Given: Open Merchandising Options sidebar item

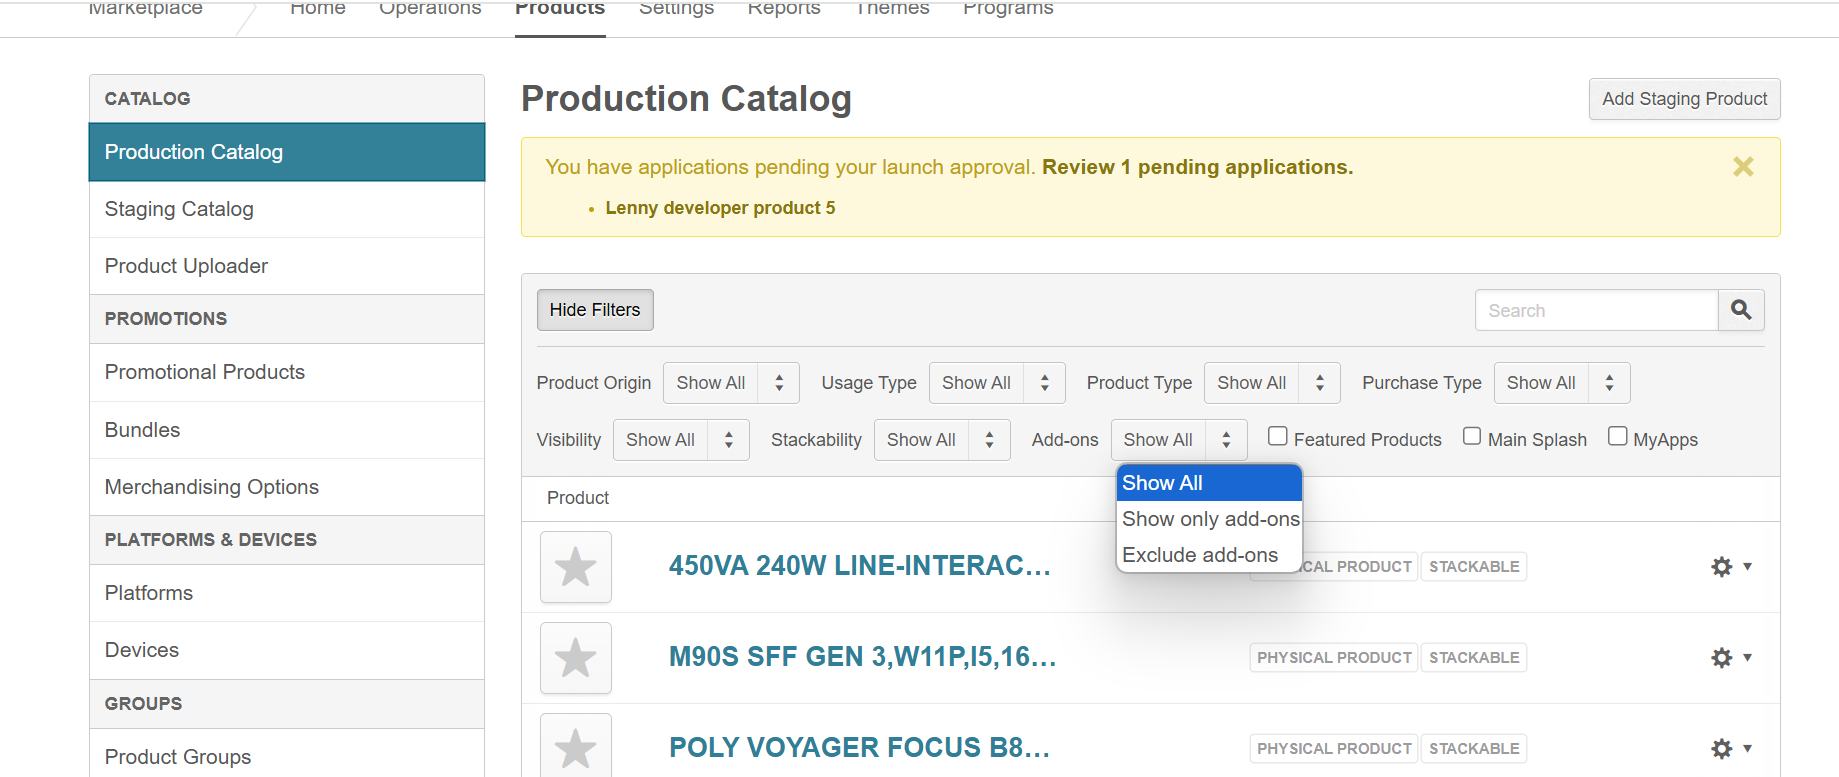Looking at the screenshot, I should [x=287, y=487].
